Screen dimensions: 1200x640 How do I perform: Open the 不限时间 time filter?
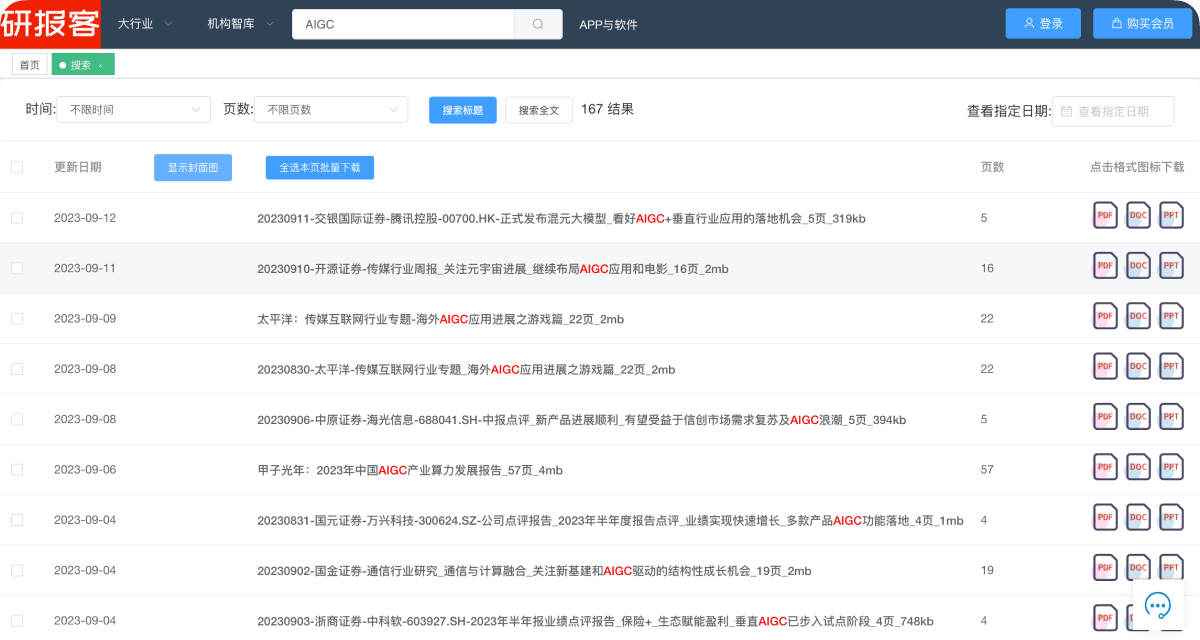coord(133,110)
